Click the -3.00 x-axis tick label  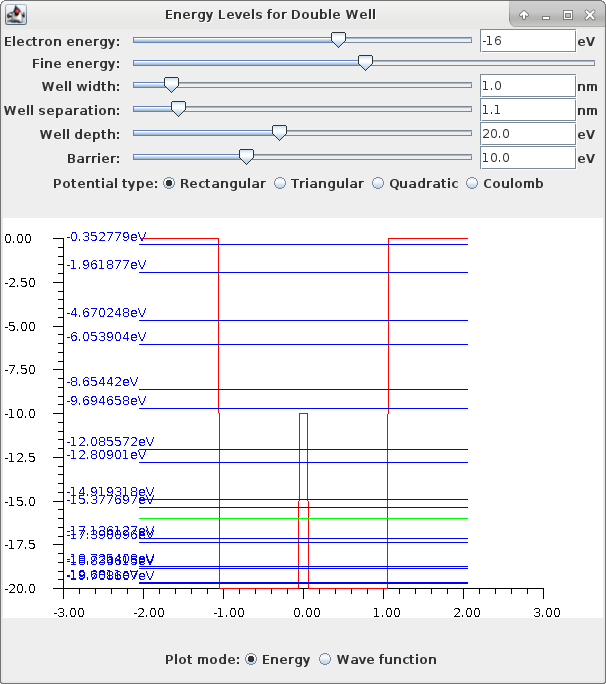point(69,612)
